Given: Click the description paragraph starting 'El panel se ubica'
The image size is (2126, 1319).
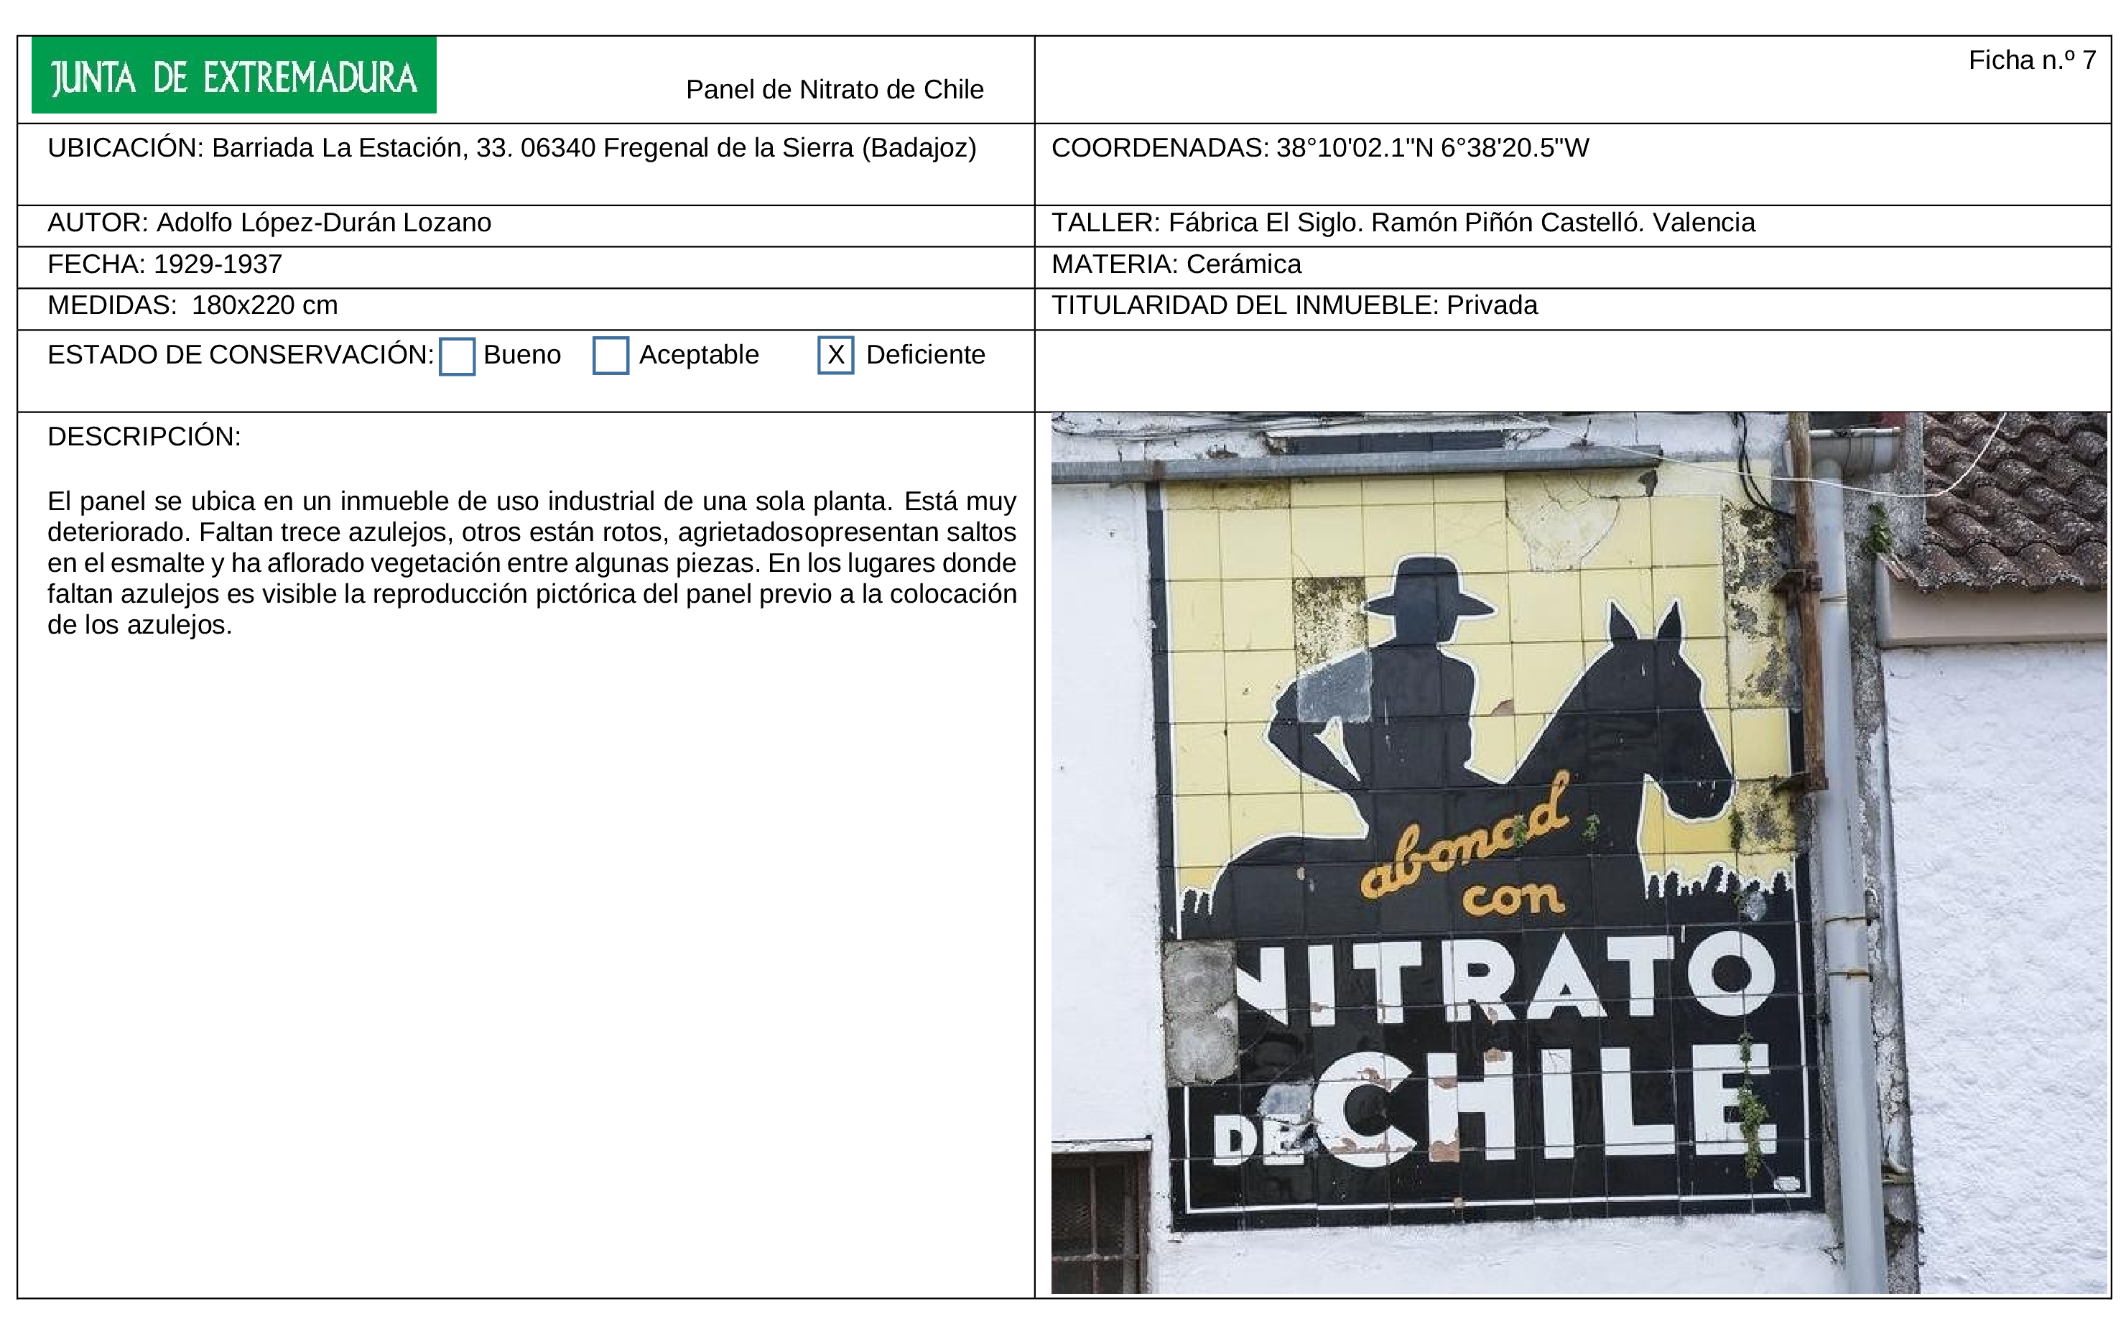Looking at the screenshot, I should [x=532, y=563].
